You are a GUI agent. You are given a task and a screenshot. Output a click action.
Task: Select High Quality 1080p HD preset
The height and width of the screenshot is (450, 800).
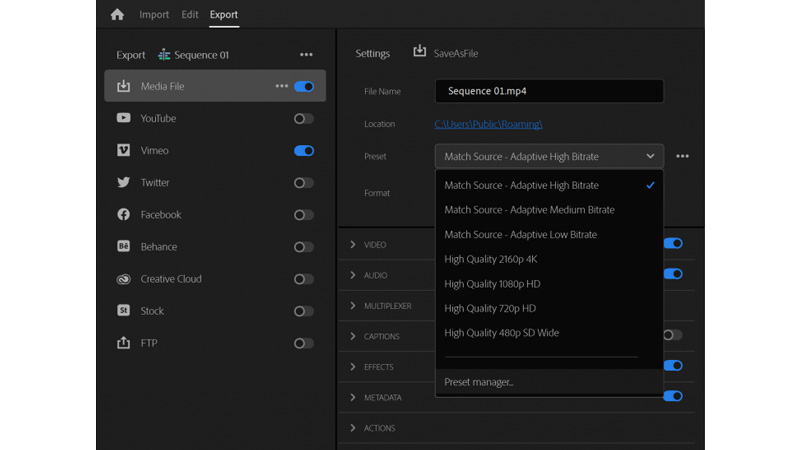492,284
